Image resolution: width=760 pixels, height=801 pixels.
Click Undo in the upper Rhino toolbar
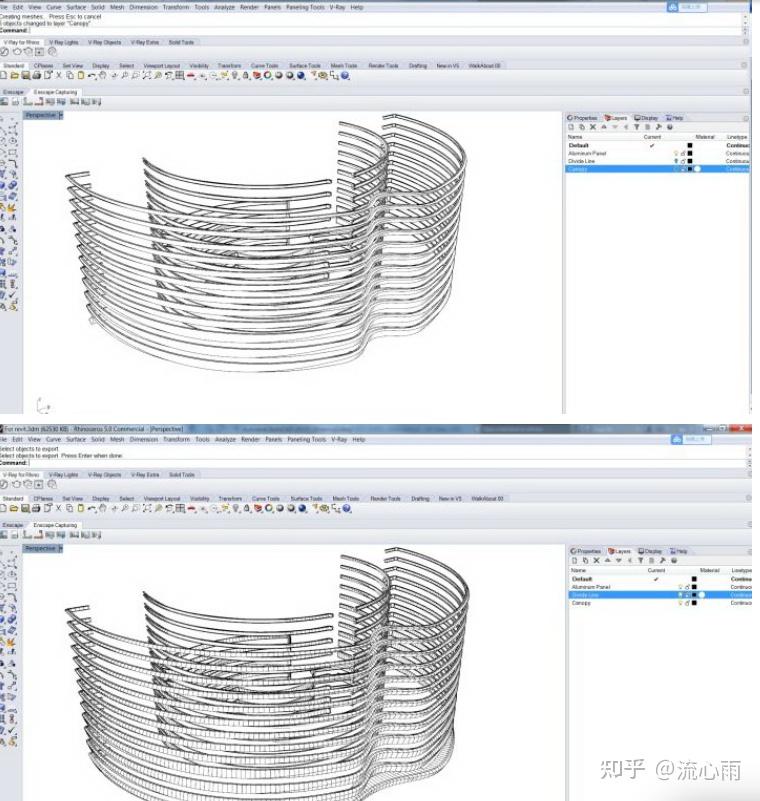pyautogui.click(x=92, y=76)
